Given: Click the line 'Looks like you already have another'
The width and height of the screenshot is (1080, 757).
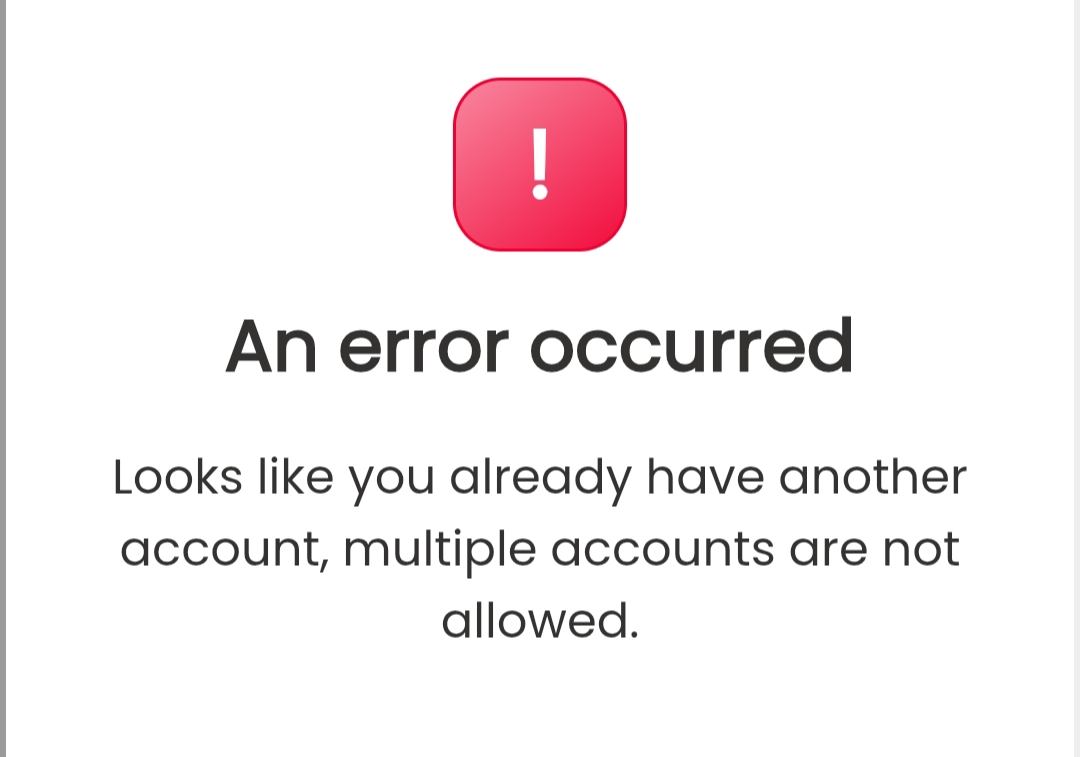Looking at the screenshot, I should 540,480.
